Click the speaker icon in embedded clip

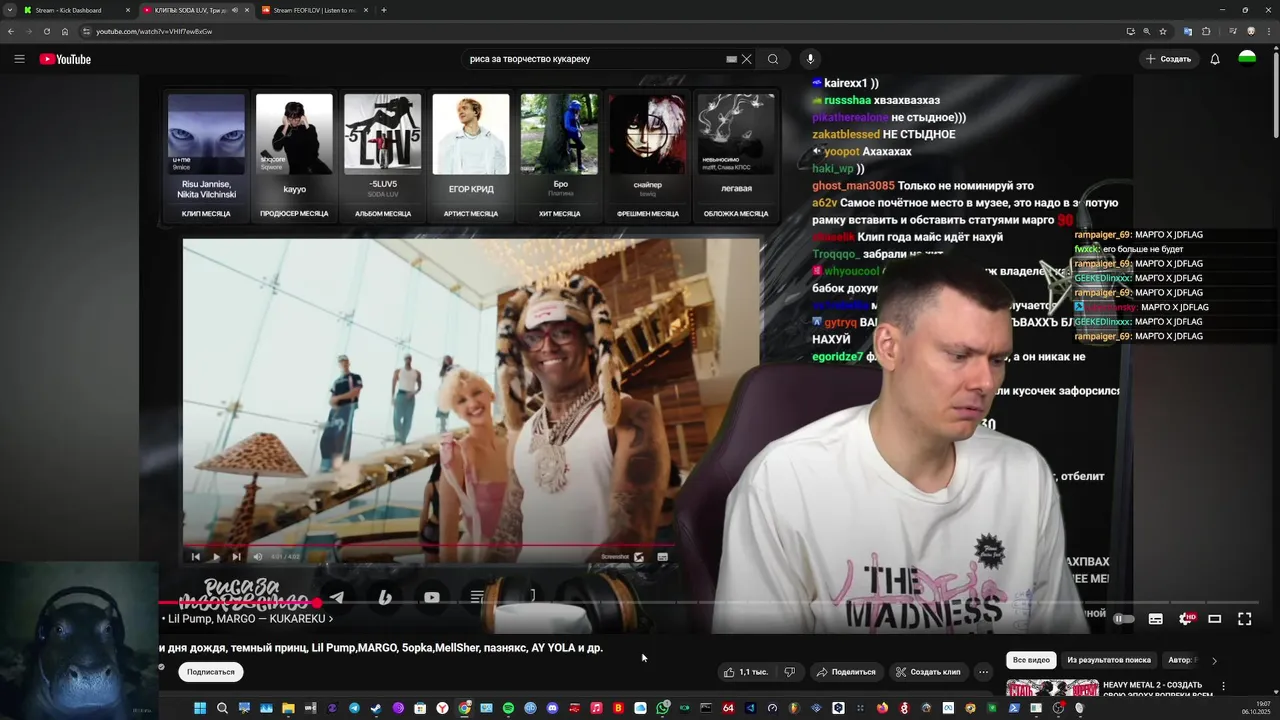(257, 557)
